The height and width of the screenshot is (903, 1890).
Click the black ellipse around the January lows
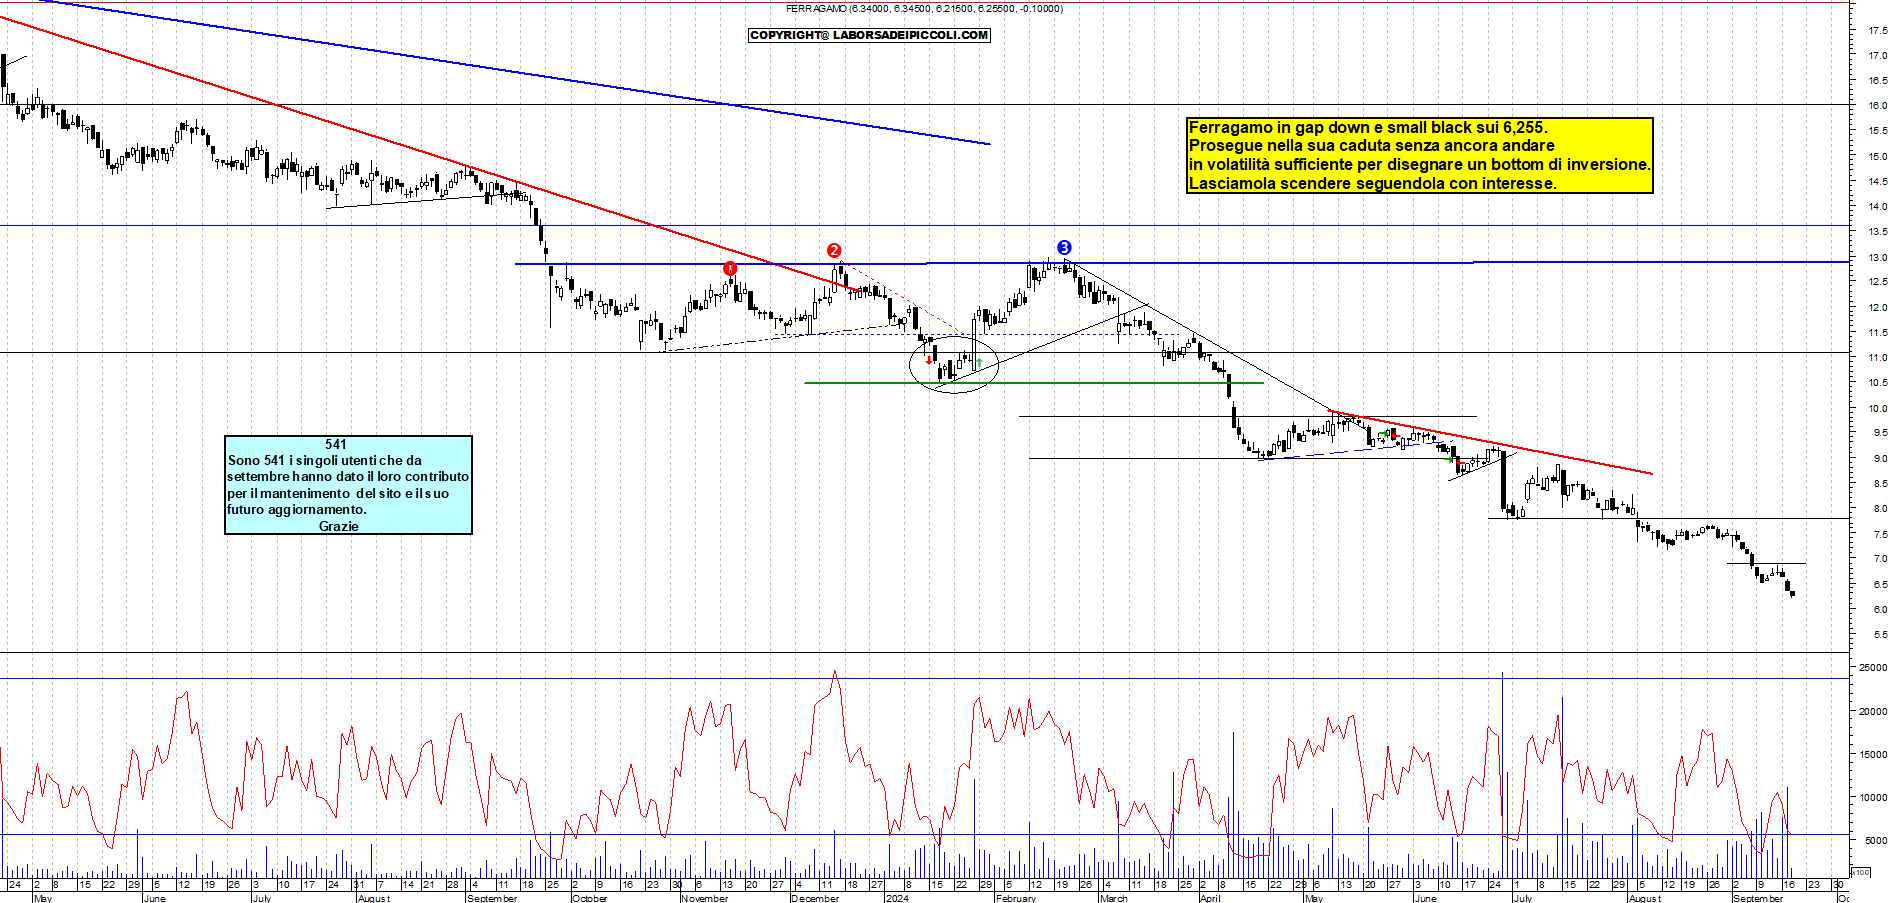coord(954,363)
